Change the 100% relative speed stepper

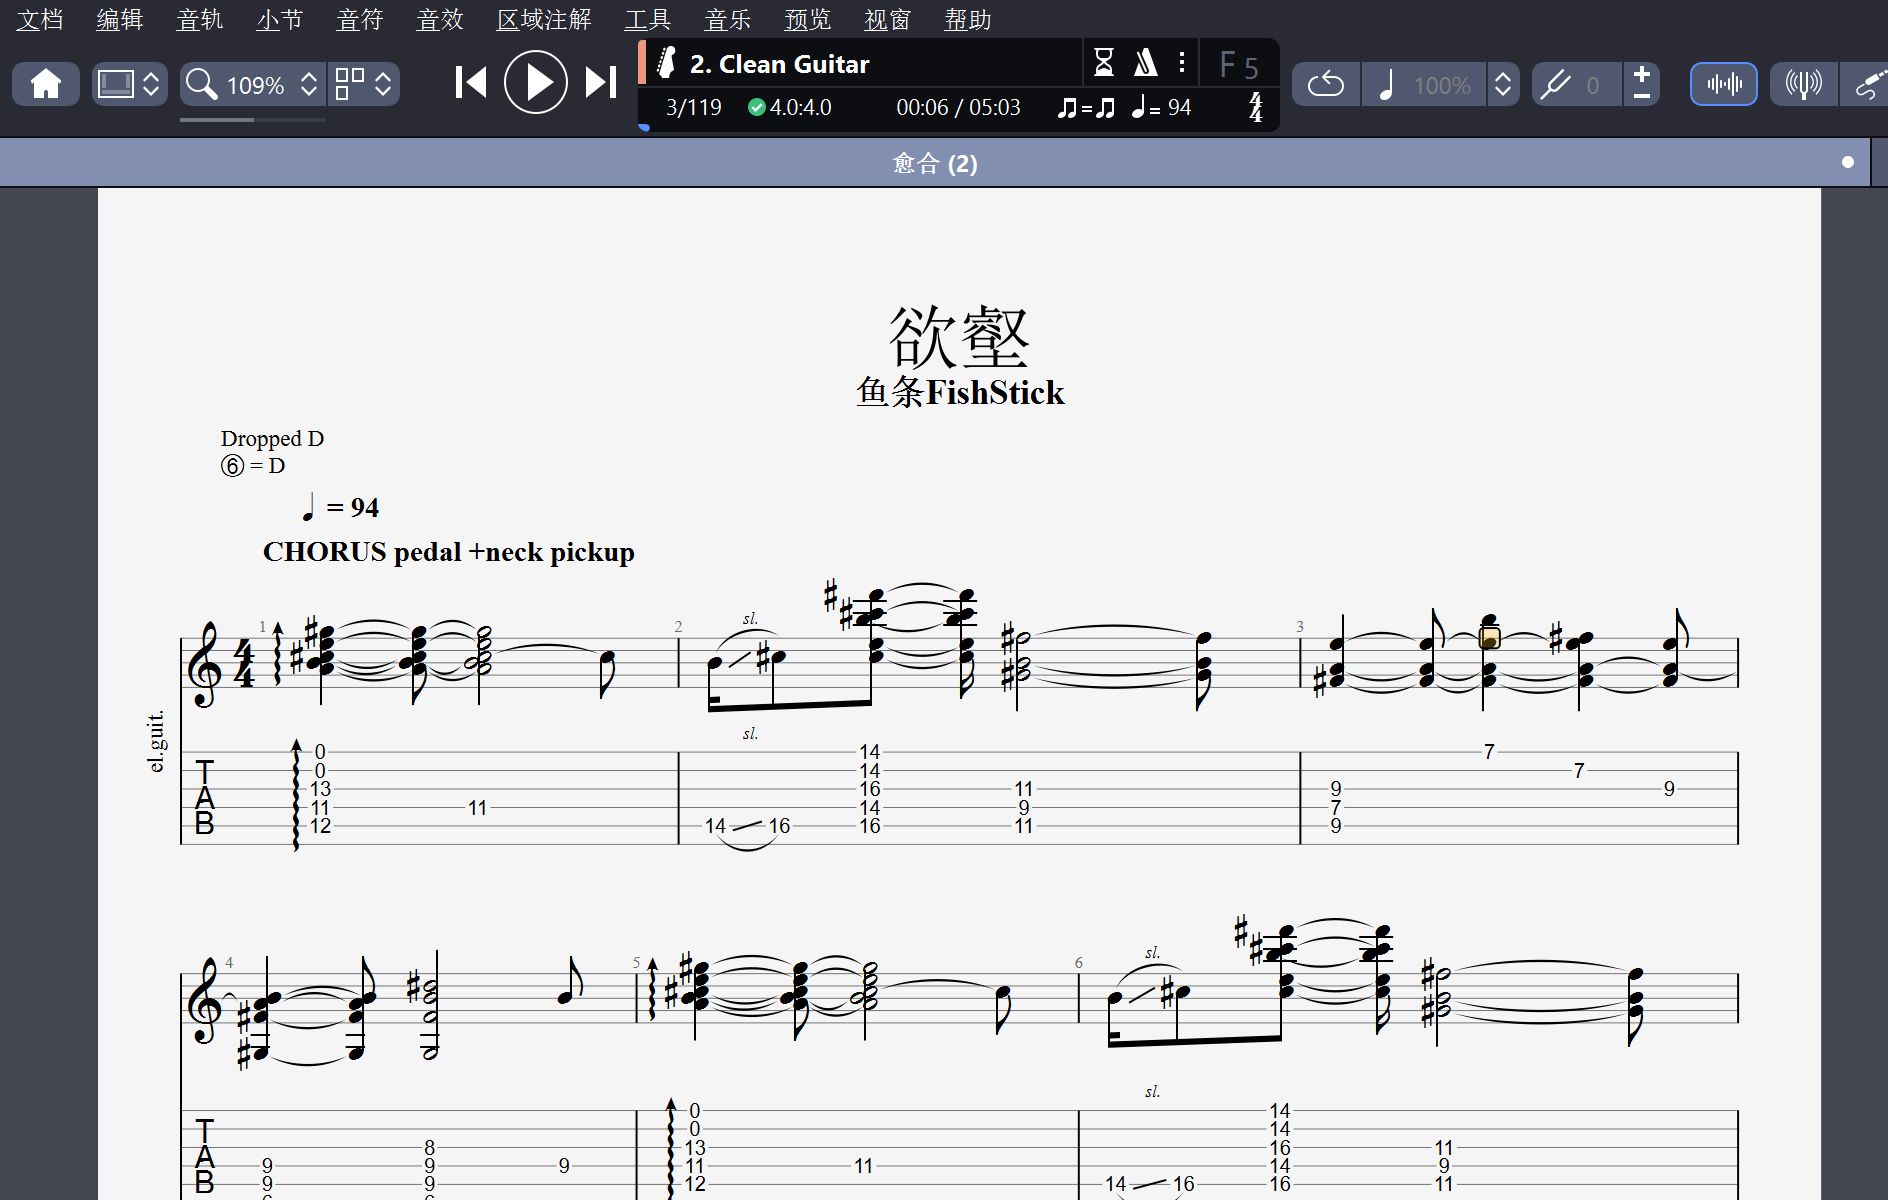point(1502,84)
